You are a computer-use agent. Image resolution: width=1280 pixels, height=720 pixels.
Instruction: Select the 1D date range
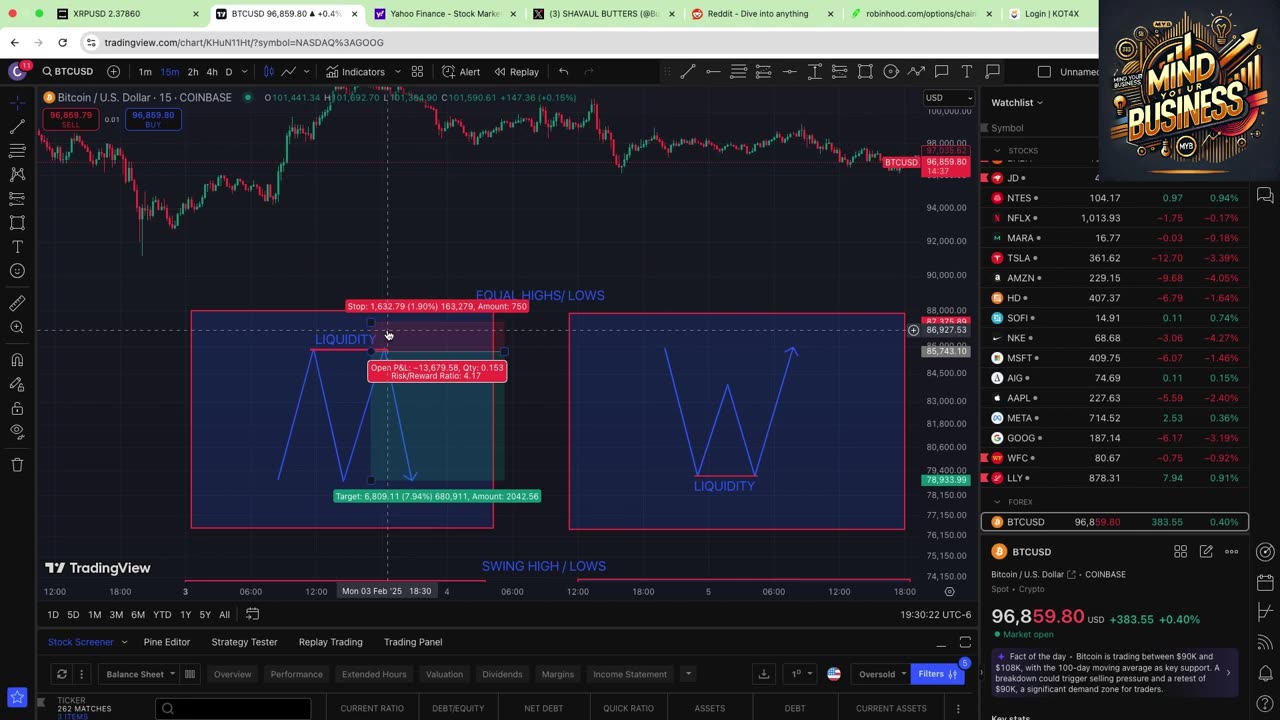coord(53,615)
